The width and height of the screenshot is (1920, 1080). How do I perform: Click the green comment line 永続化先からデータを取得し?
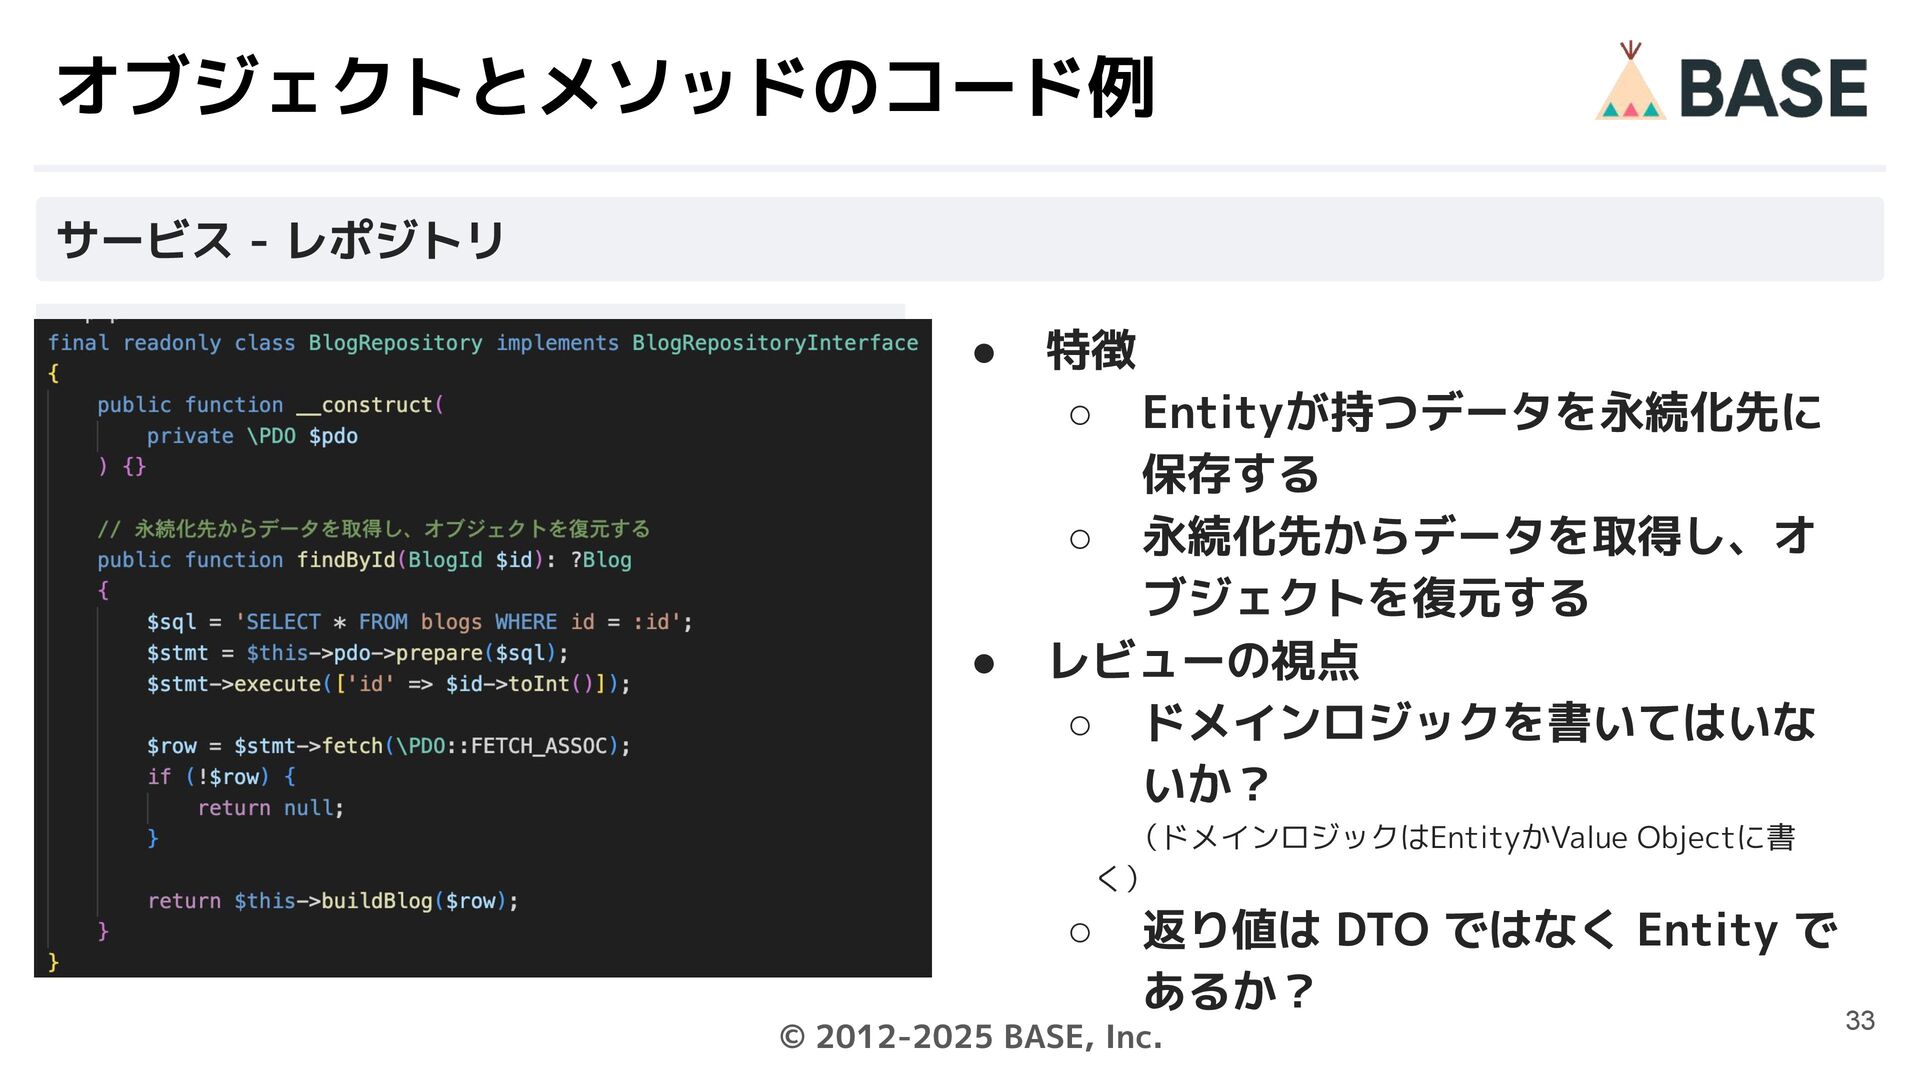pos(374,529)
